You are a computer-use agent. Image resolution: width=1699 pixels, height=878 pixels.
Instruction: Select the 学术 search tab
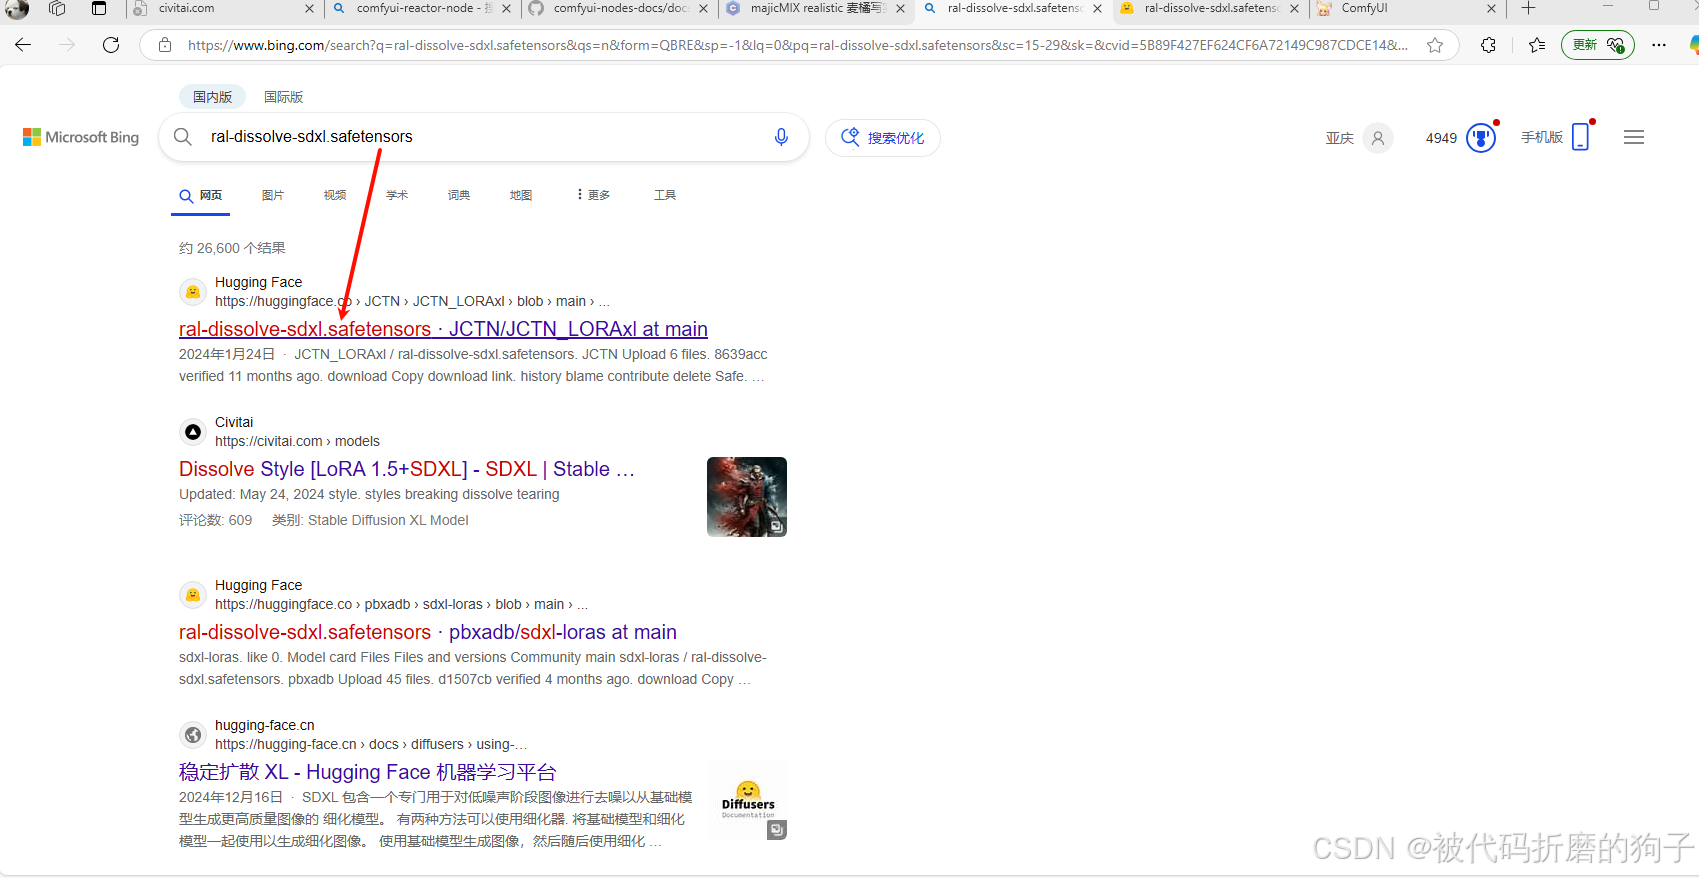(397, 196)
